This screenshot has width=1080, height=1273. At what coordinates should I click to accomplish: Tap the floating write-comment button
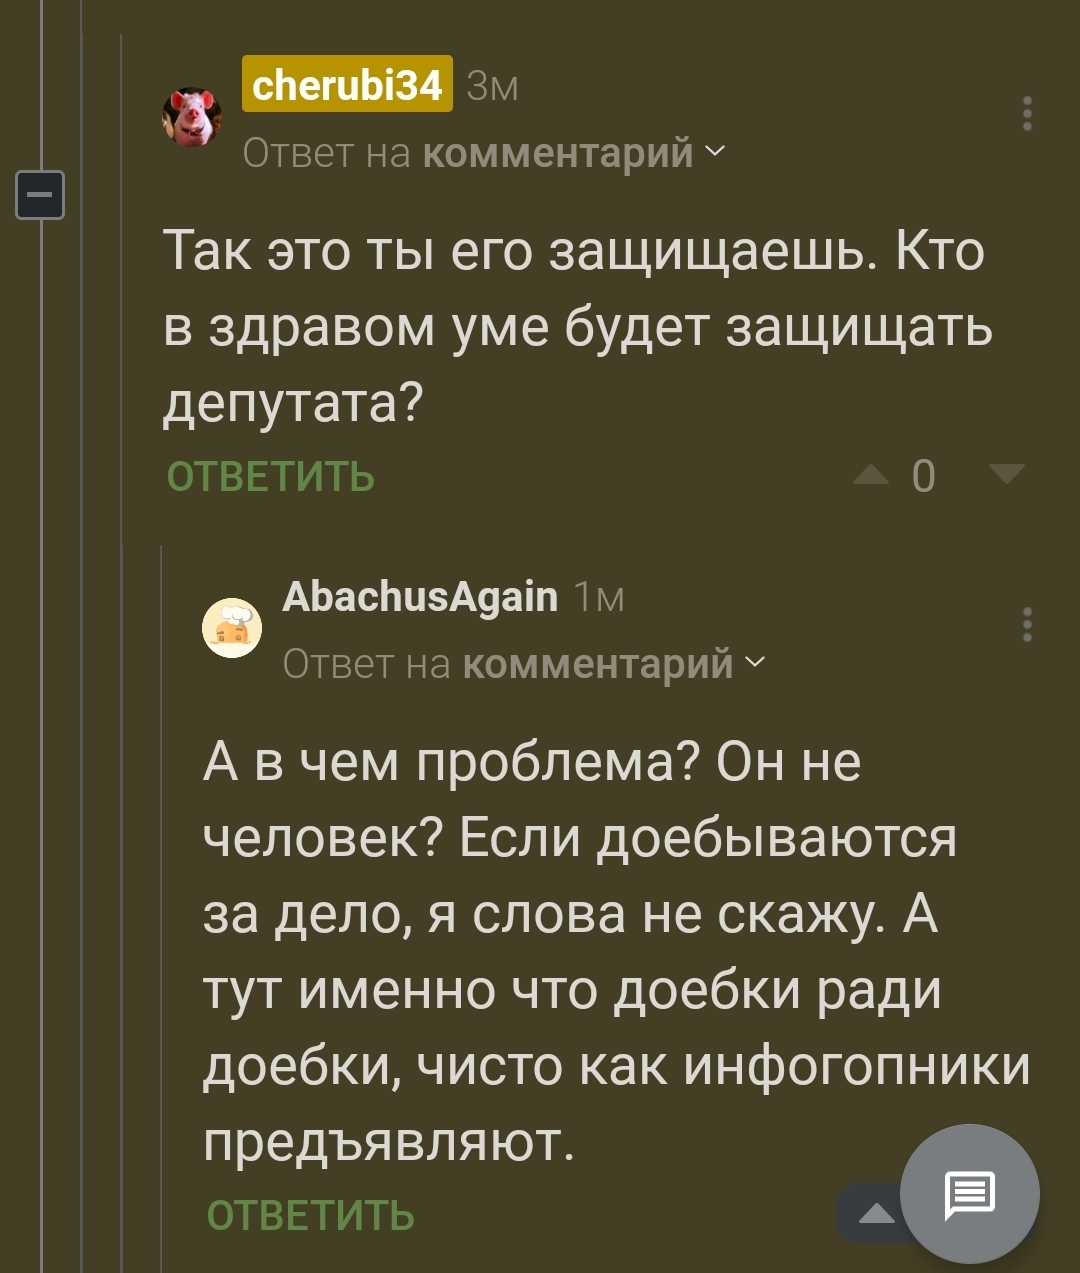click(969, 1193)
